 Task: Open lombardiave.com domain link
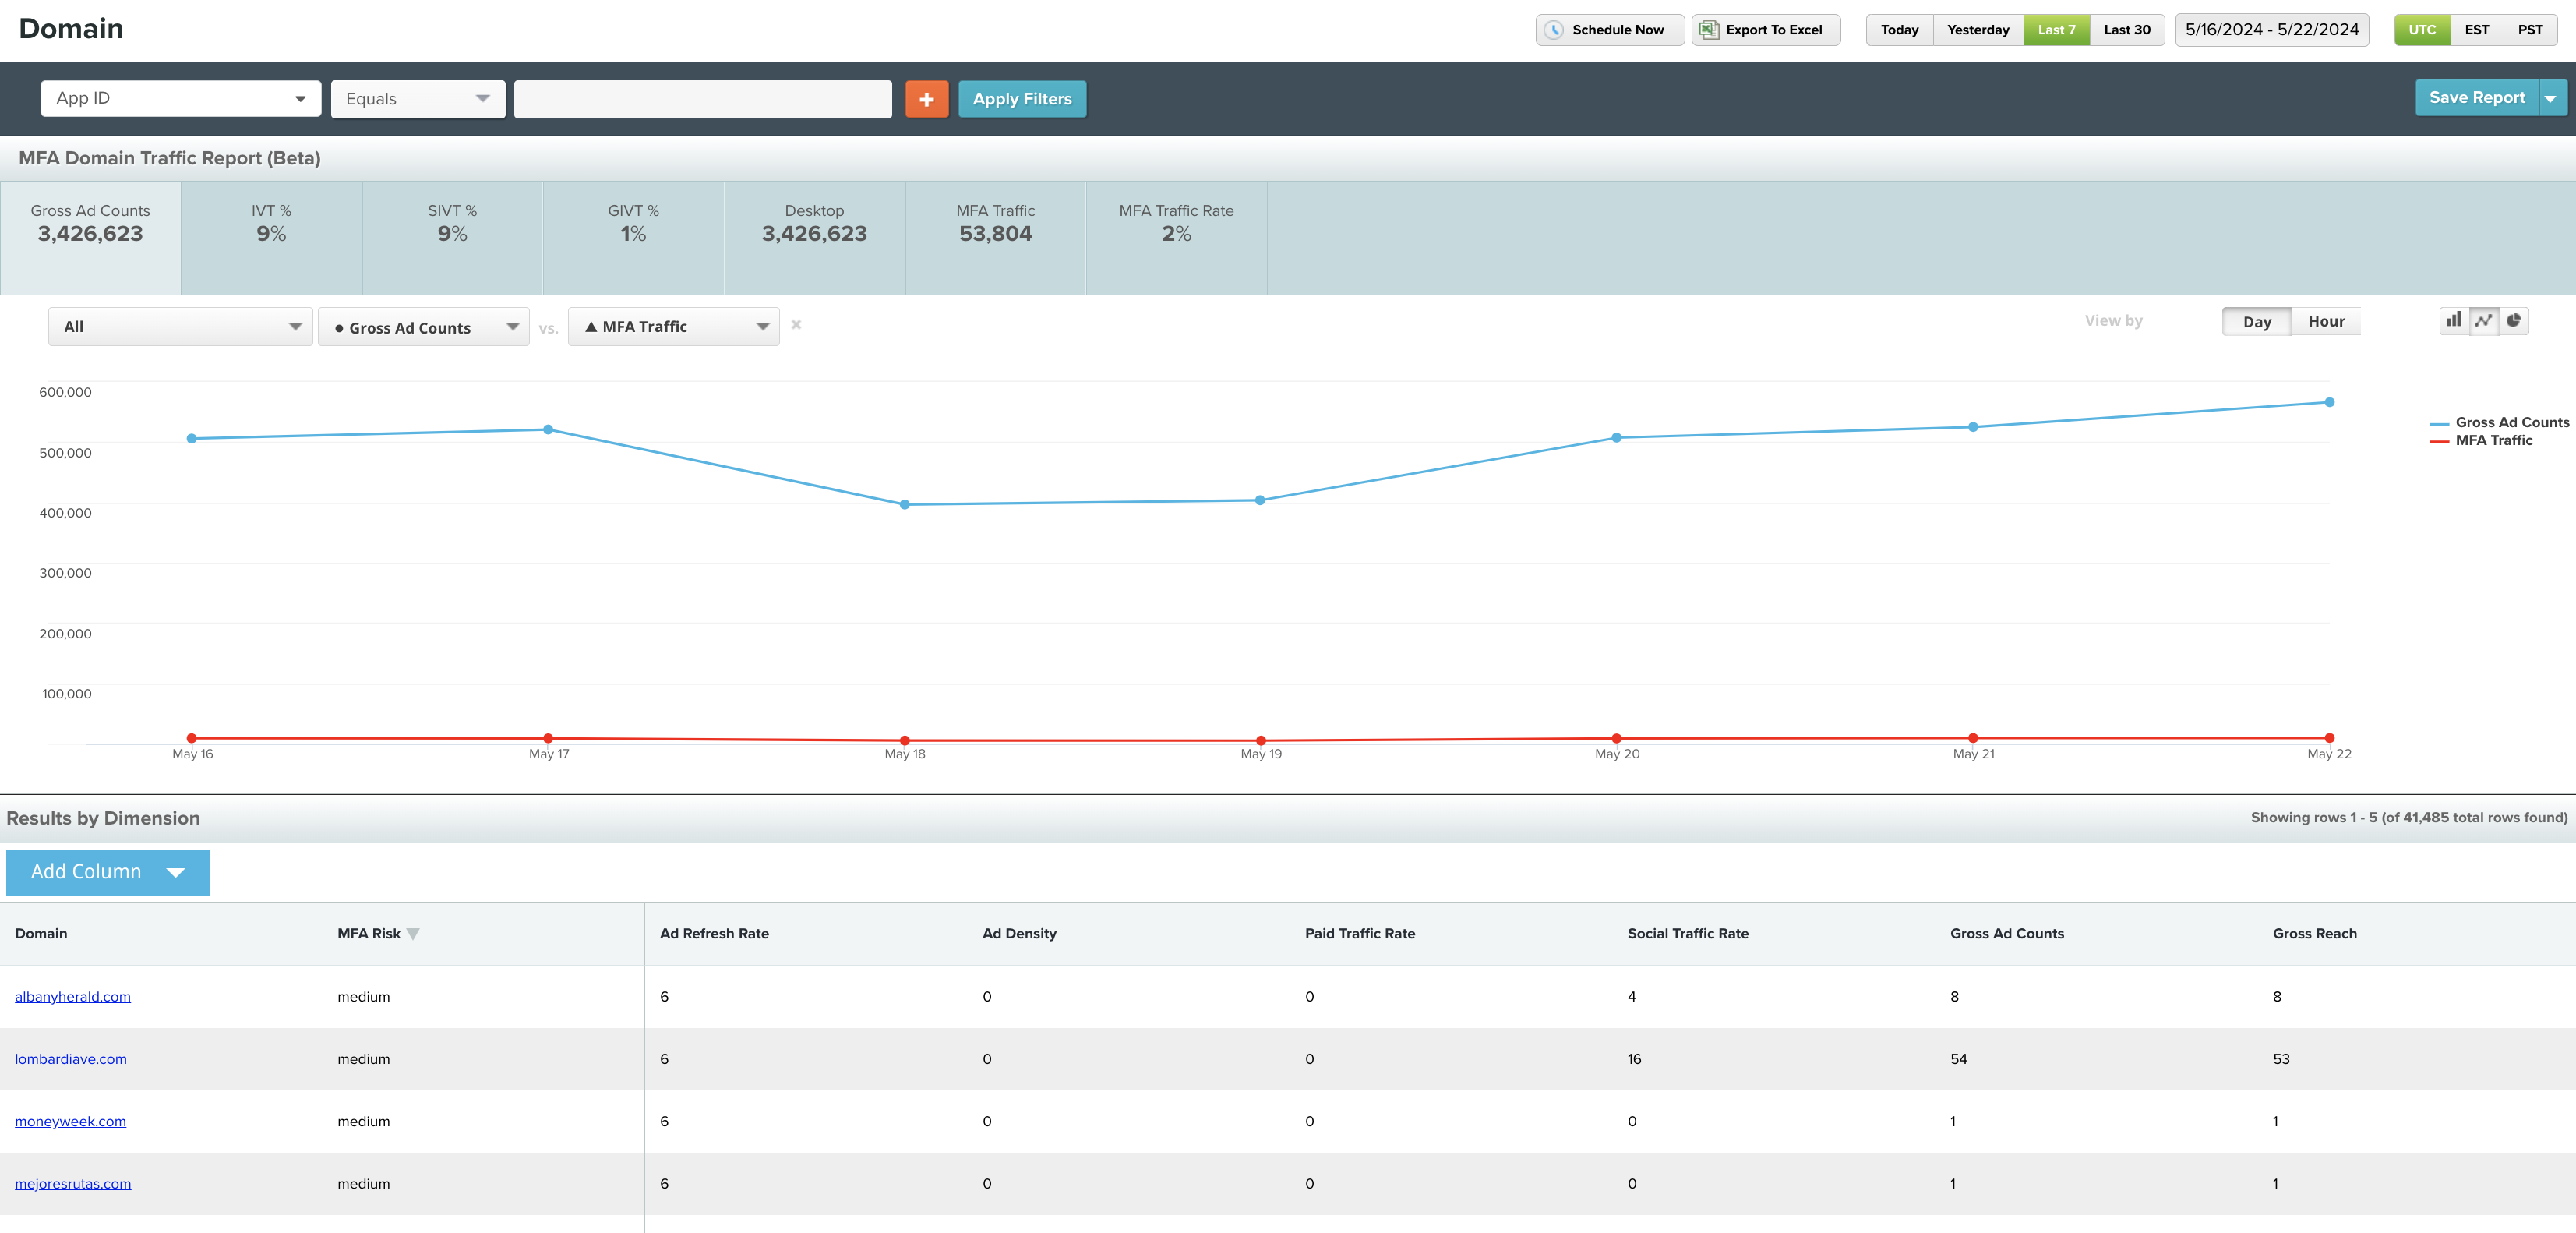71,1059
